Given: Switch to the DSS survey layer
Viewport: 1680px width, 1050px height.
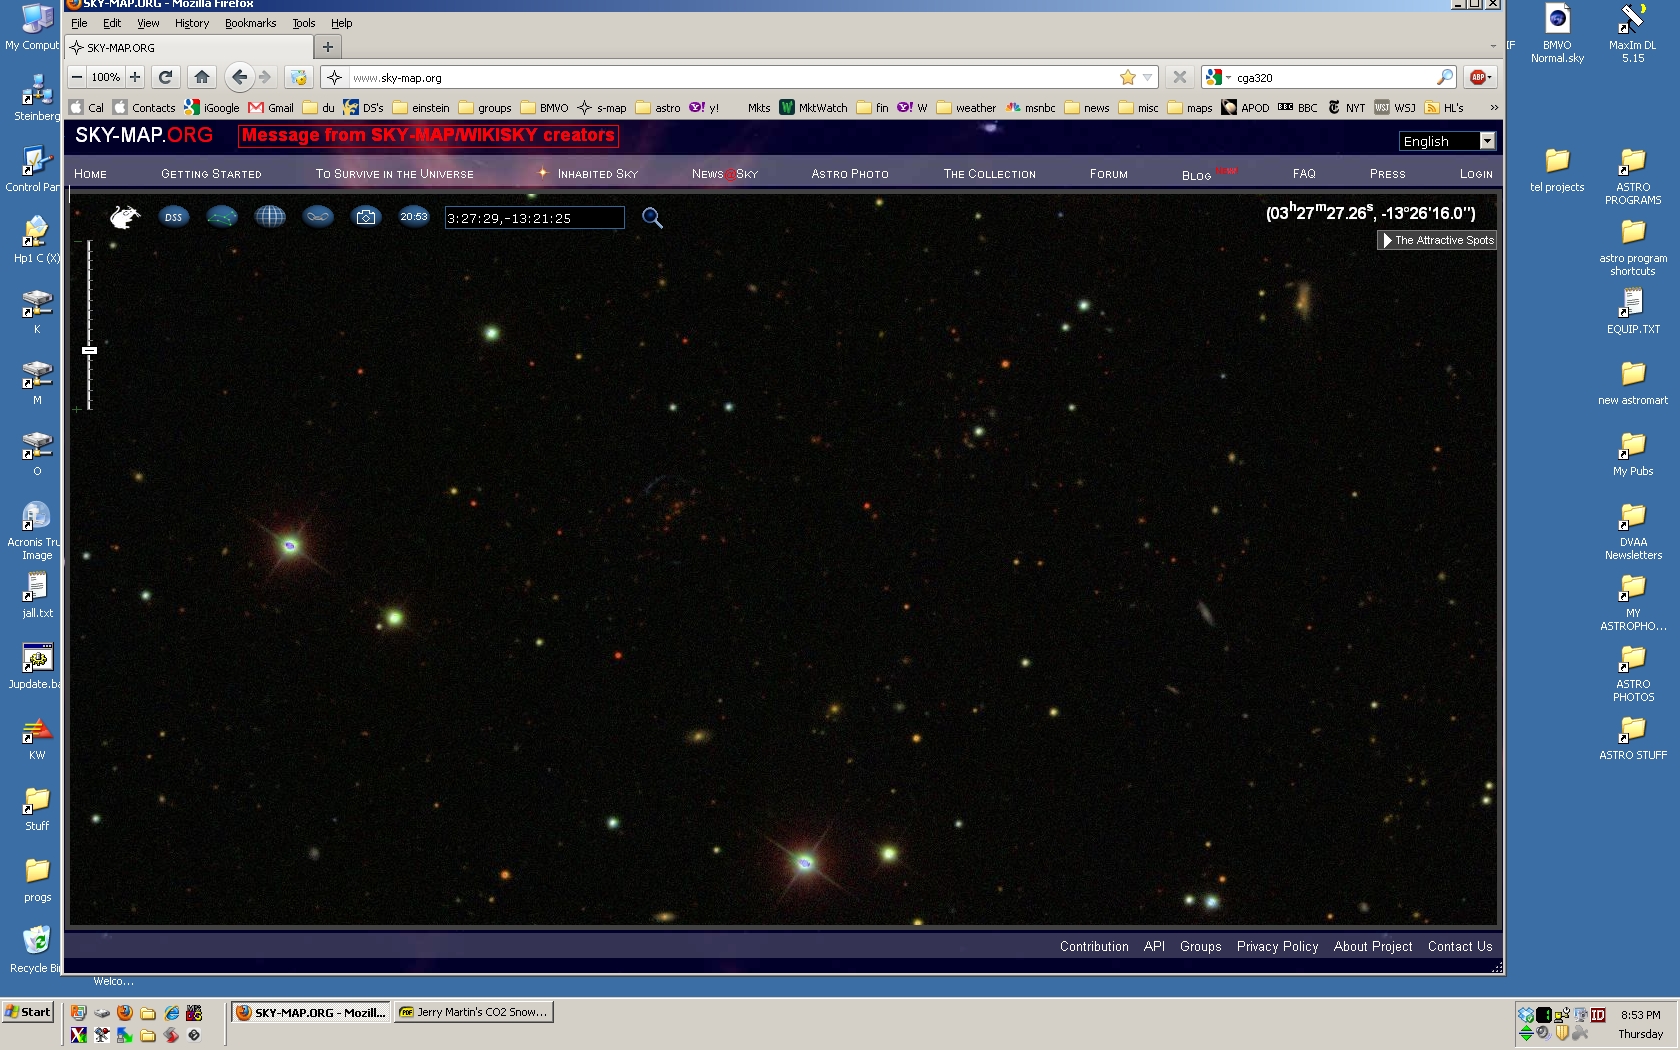Looking at the screenshot, I should (x=174, y=216).
